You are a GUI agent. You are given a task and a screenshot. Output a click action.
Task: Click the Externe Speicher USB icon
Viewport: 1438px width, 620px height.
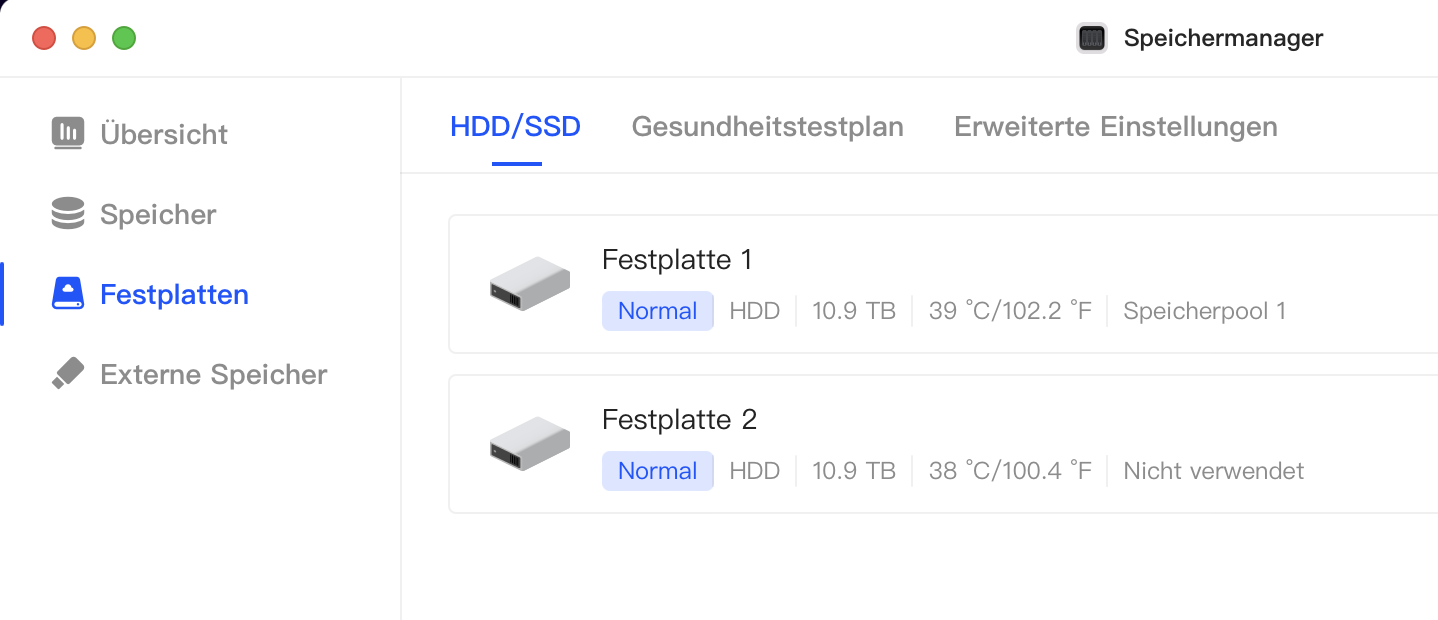coord(67,374)
